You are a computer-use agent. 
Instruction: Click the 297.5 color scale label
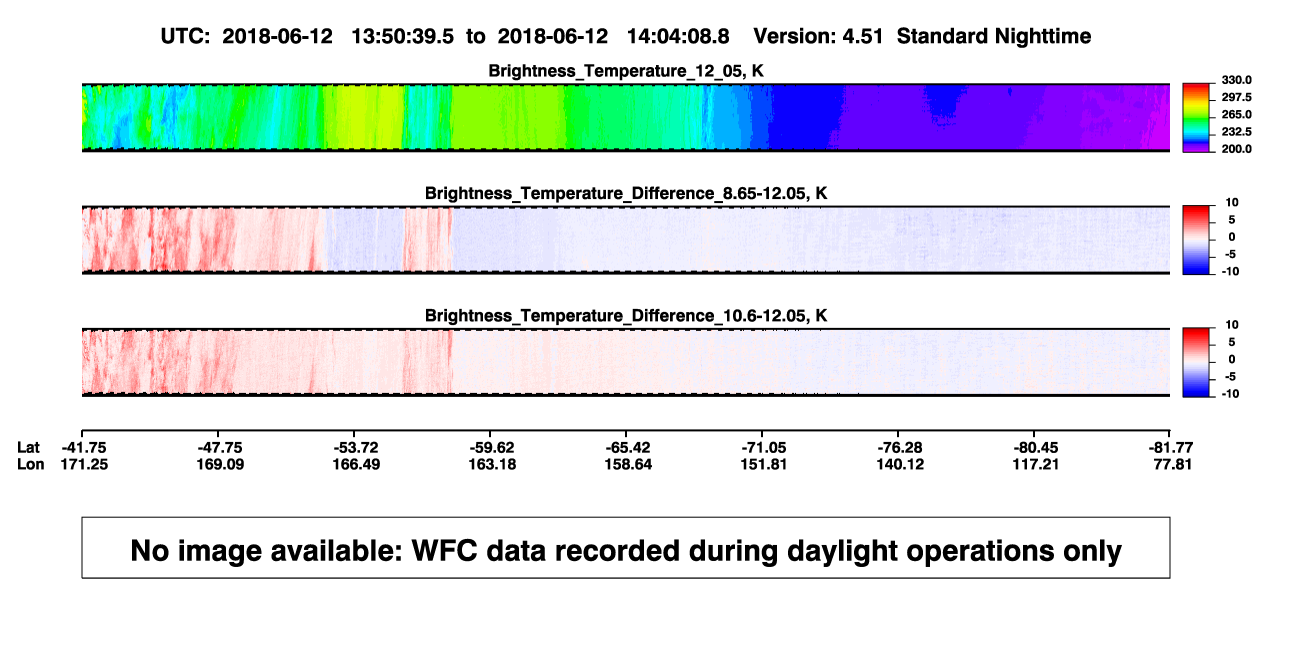1237,98
